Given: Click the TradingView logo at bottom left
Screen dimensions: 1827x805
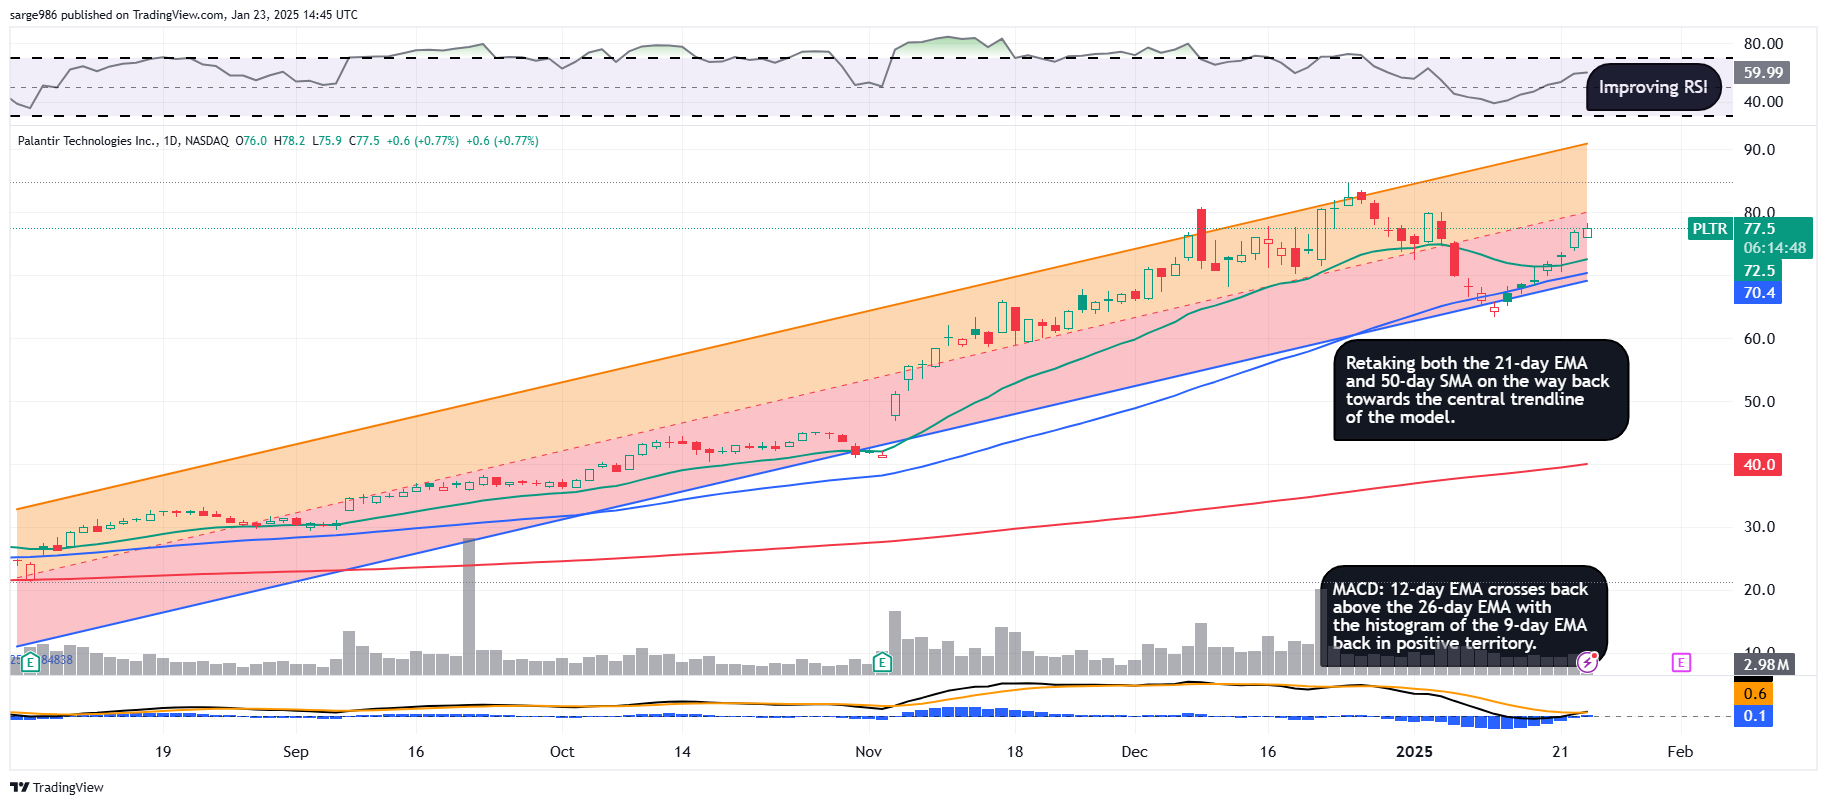Looking at the screenshot, I should click(57, 787).
